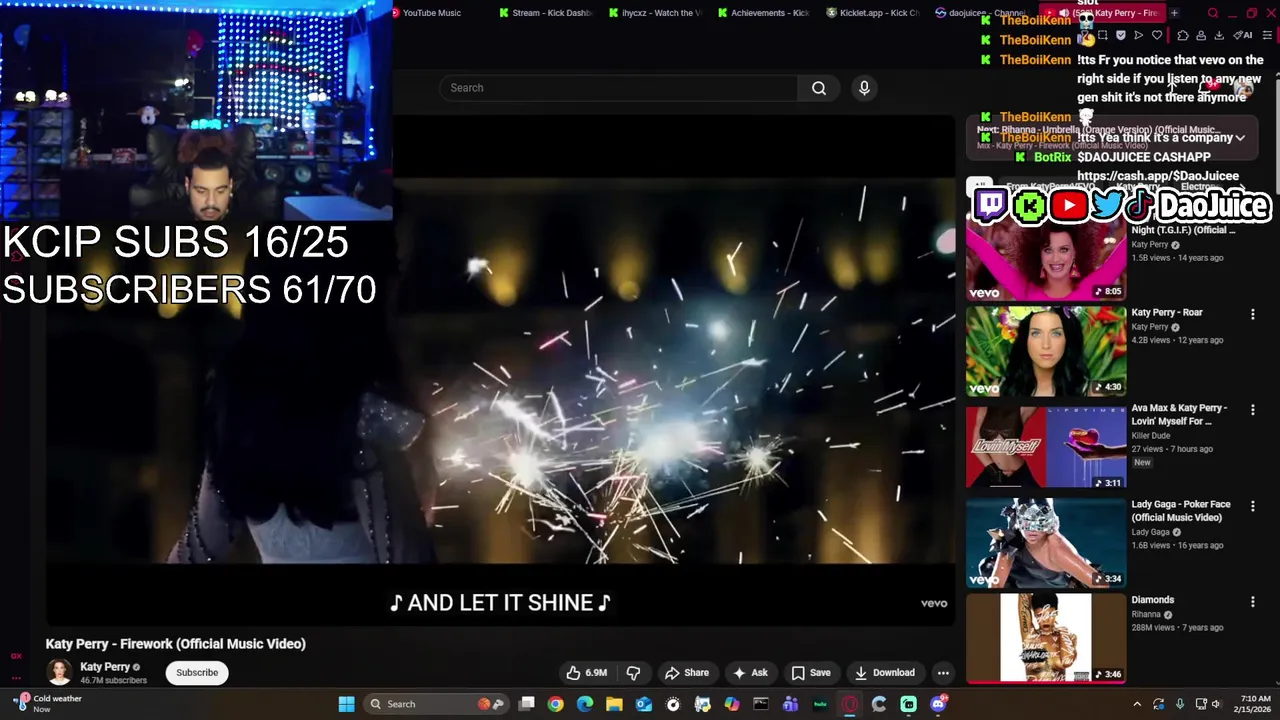Switch to Achievements - Kick tab

(765, 13)
